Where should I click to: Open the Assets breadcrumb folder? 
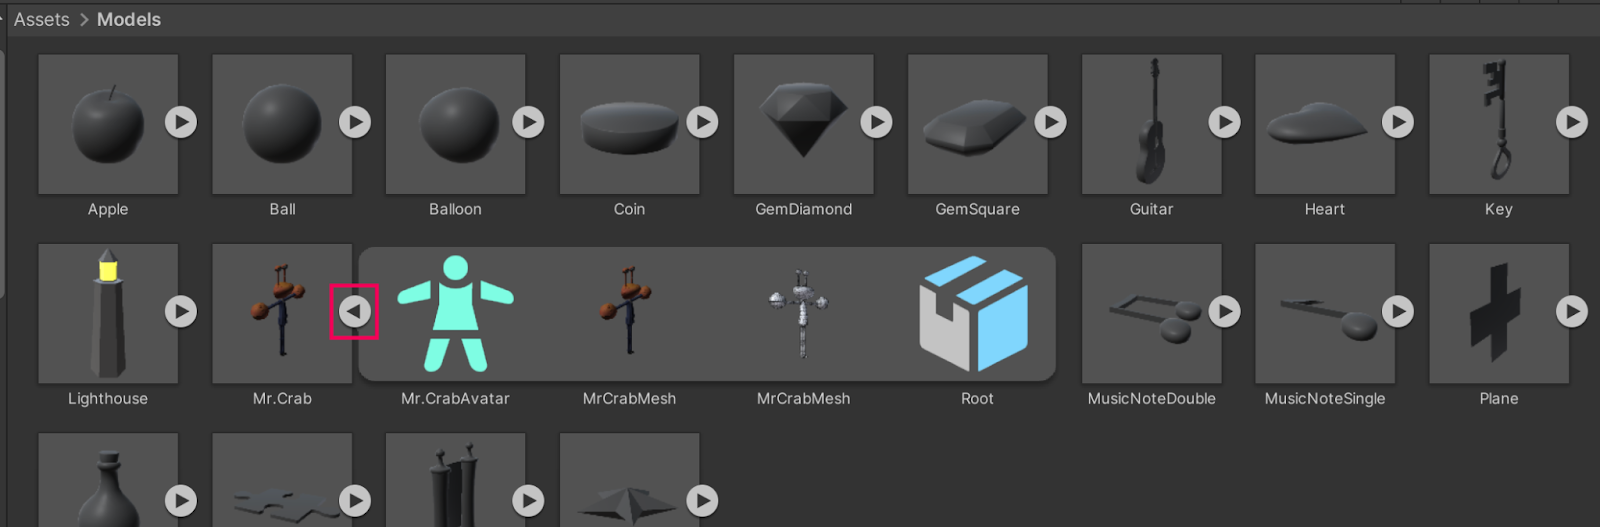(x=41, y=19)
